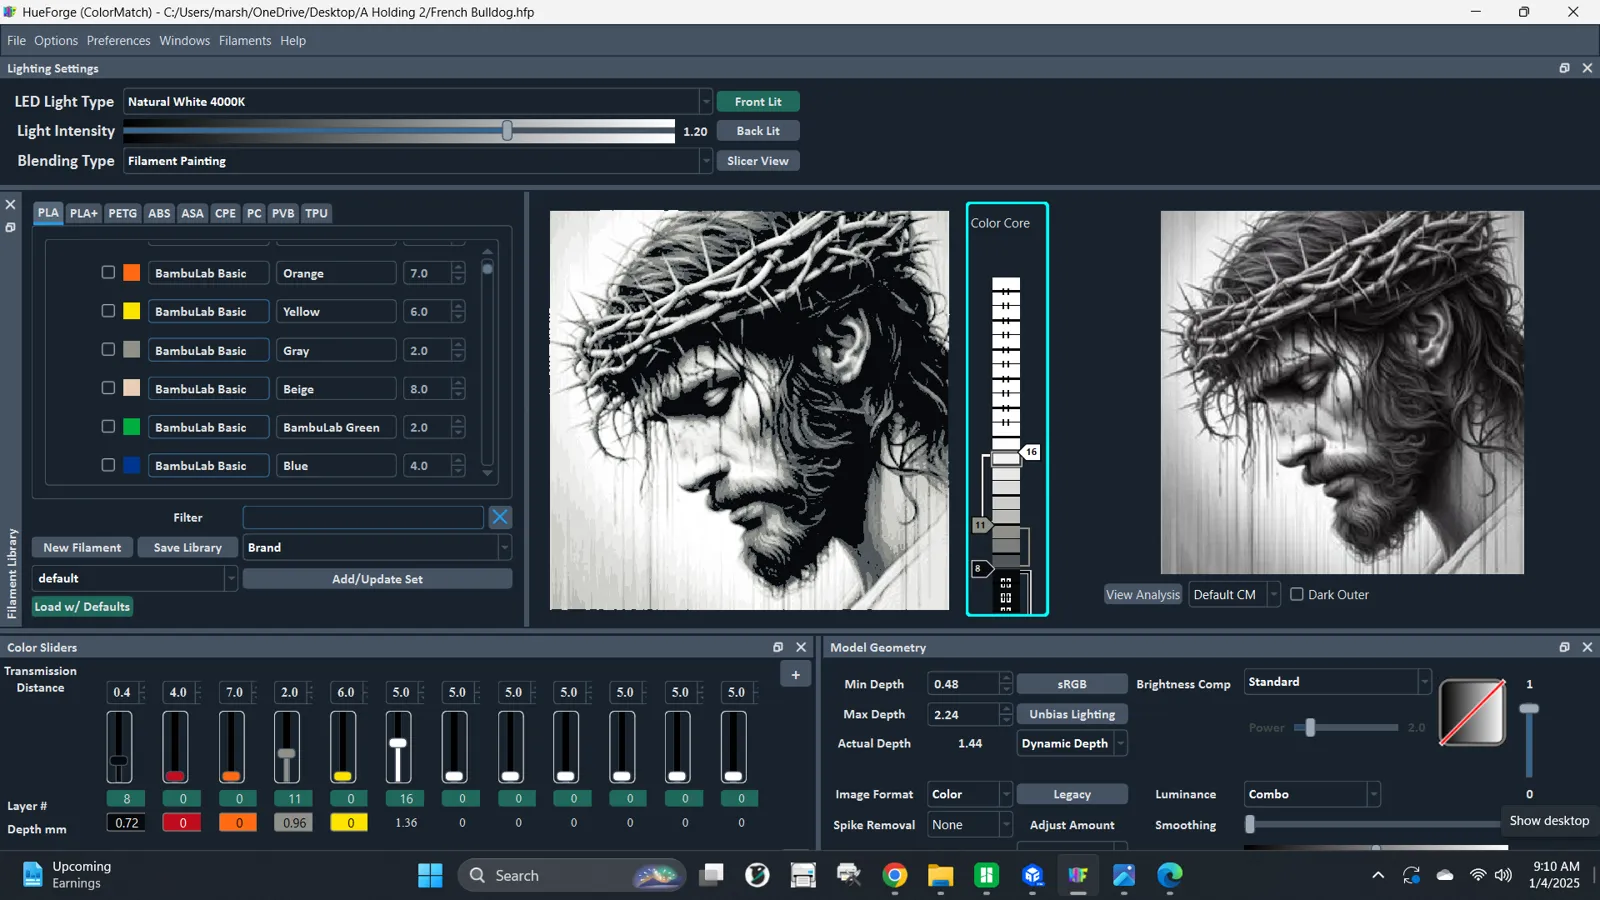Enable the Dark Outer checkbox

point(1297,594)
